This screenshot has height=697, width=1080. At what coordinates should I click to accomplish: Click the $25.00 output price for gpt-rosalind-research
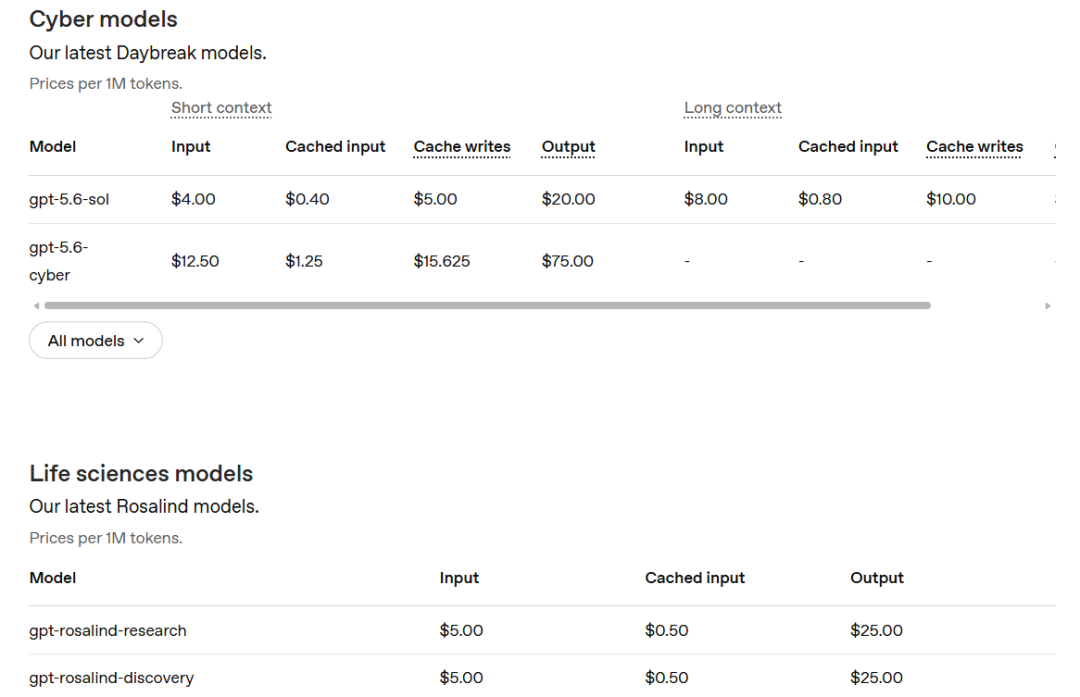(x=876, y=630)
